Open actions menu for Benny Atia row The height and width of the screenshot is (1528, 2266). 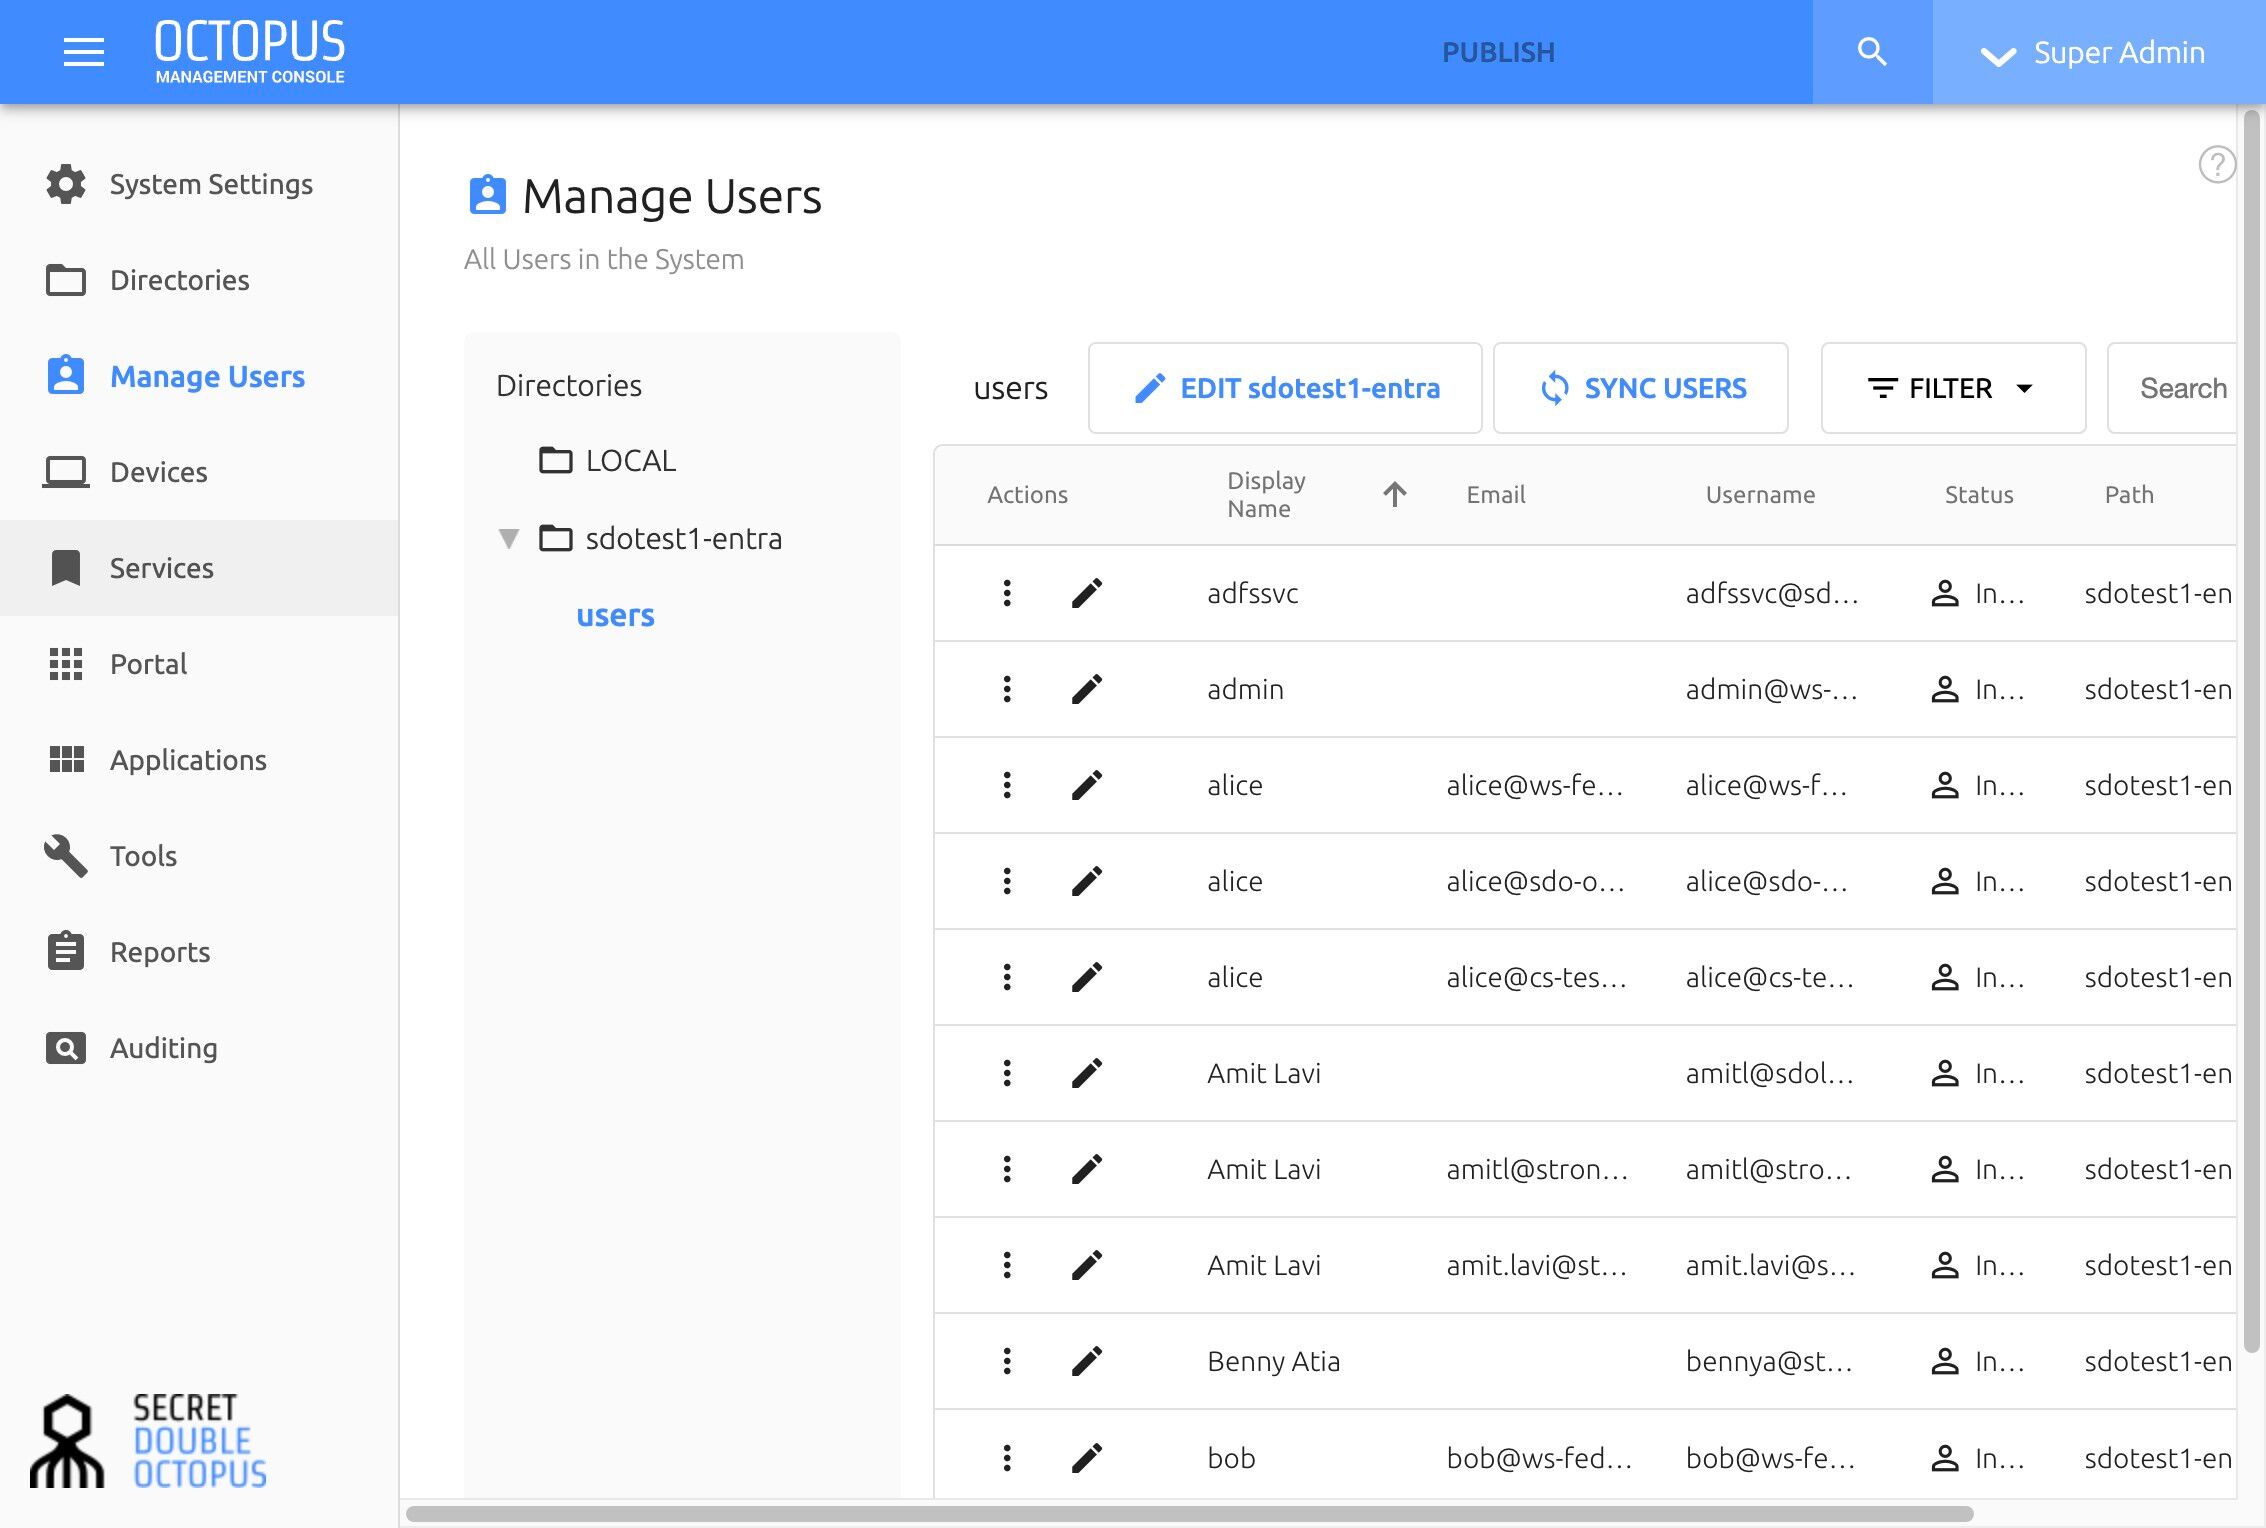coord(1007,1361)
